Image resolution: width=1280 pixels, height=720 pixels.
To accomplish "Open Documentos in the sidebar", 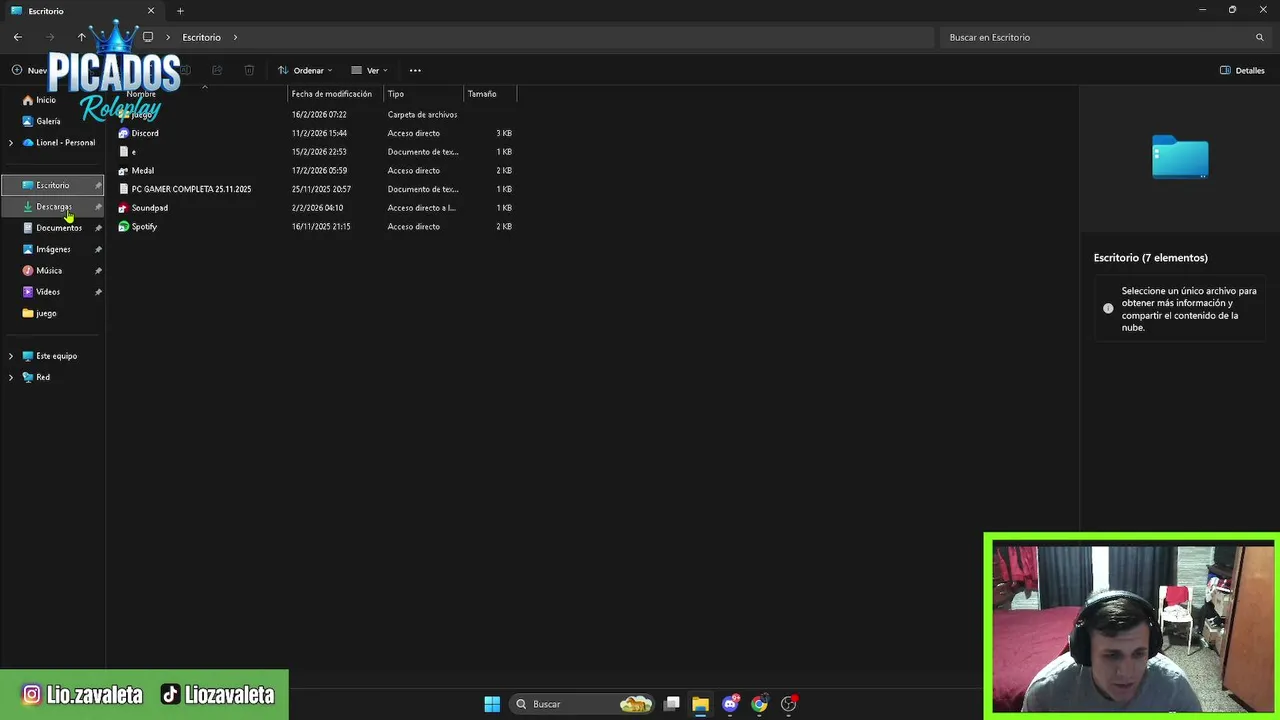I will point(59,228).
